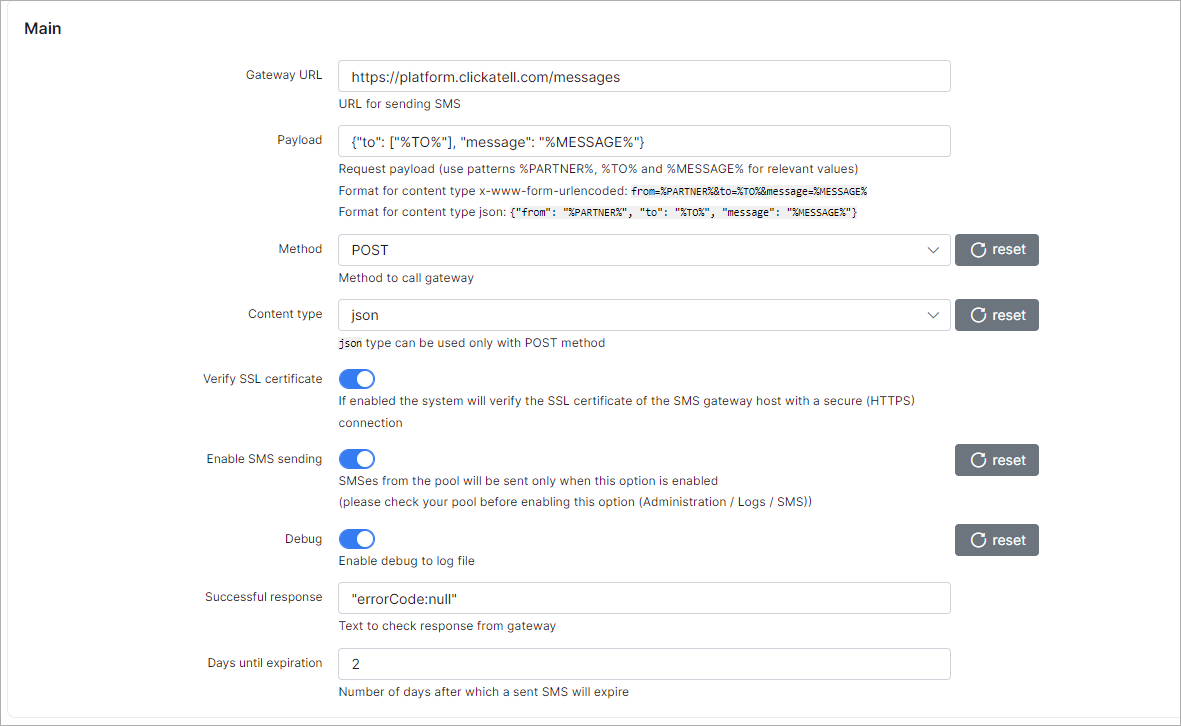1181x726 pixels.
Task: Click into the Payload text field
Action: [644, 141]
